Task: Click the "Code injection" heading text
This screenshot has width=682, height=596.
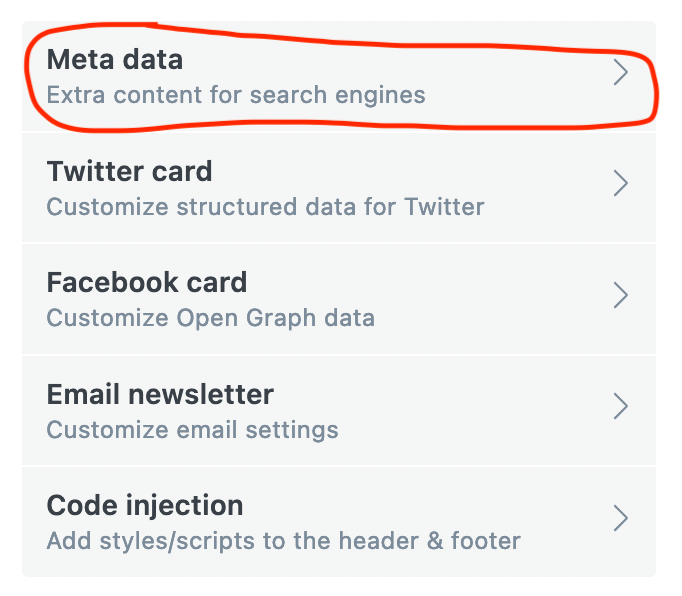Action: [x=145, y=504]
